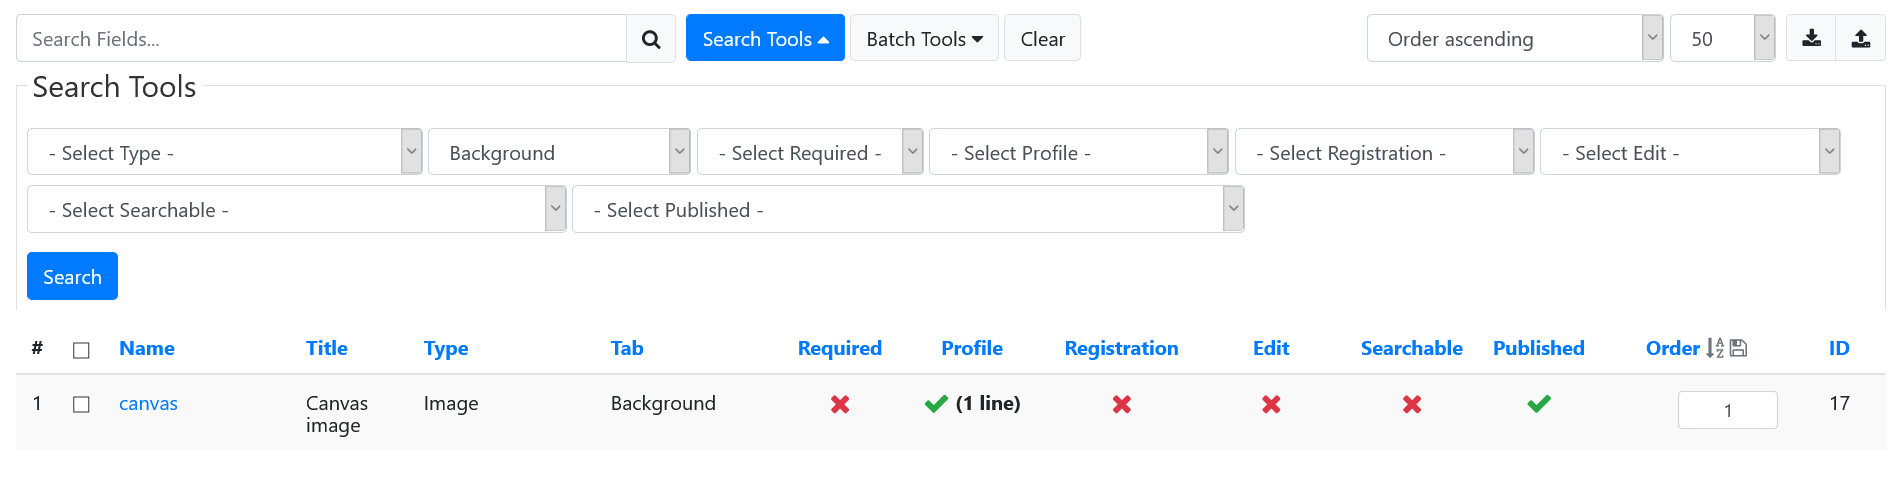
Task: Click the magnifier search icon button
Action: (651, 39)
